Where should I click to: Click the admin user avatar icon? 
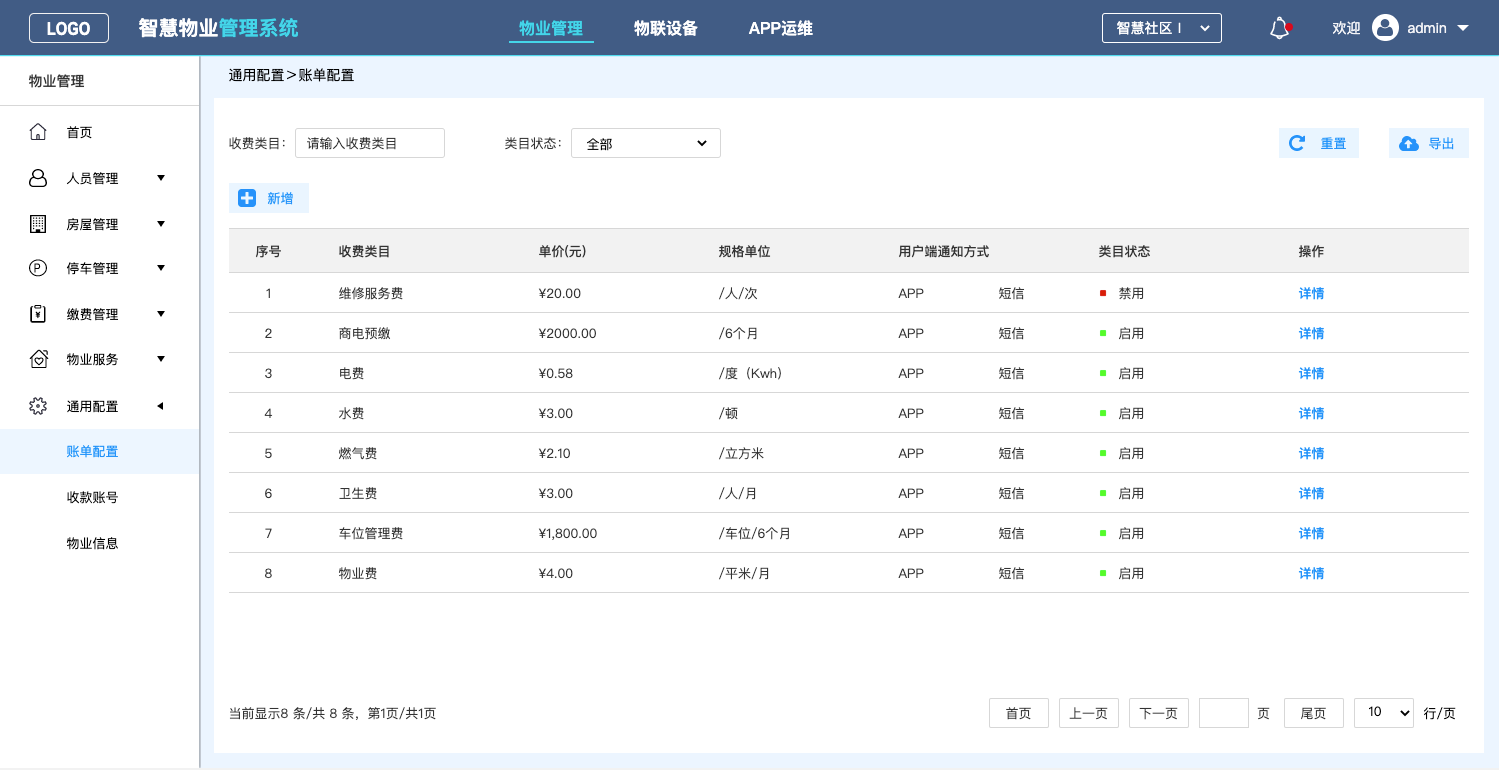[1385, 28]
